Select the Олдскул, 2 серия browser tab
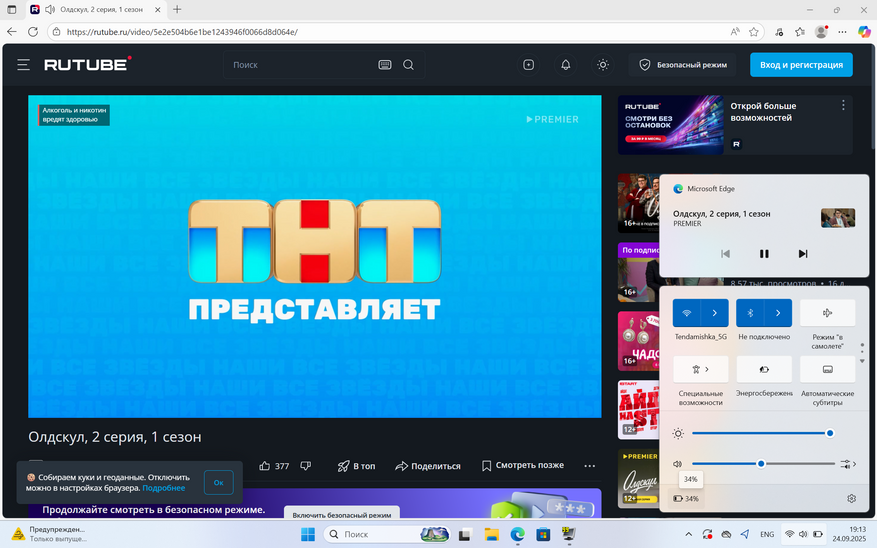This screenshot has height=548, width=877. point(95,10)
